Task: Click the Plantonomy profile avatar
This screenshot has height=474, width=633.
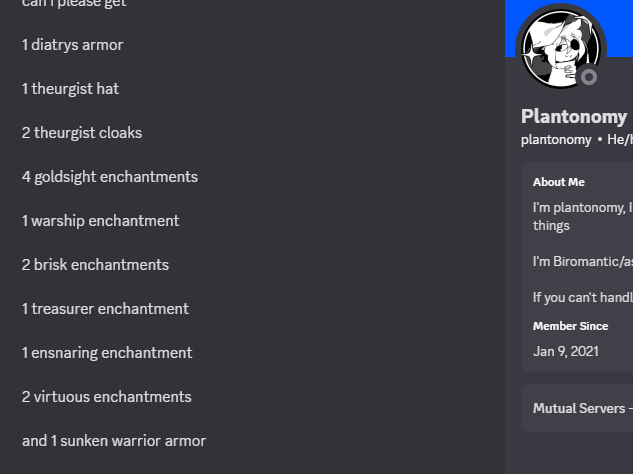Action: point(560,48)
